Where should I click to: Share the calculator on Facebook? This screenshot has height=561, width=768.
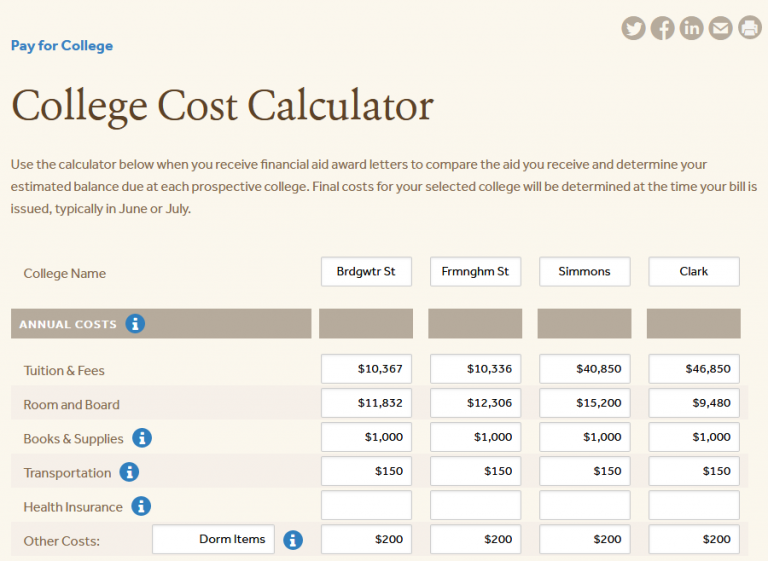pyautogui.click(x=662, y=28)
